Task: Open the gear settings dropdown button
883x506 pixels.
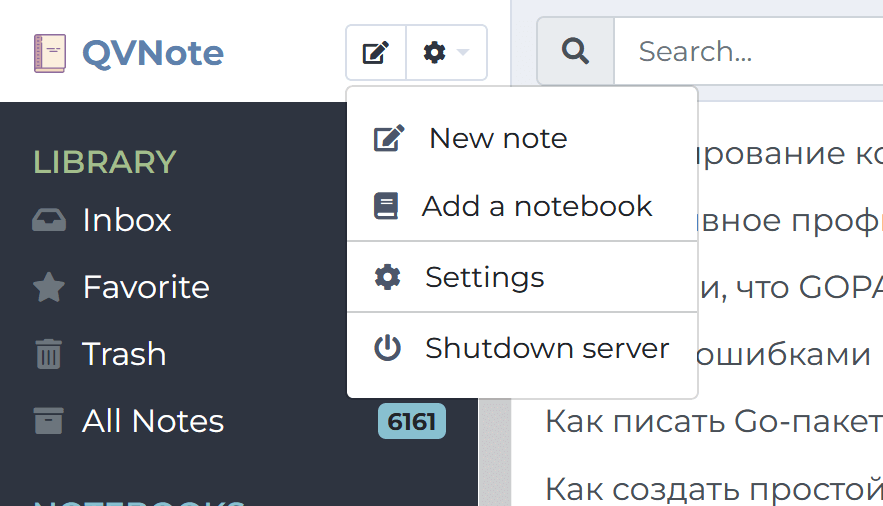Action: coord(446,52)
